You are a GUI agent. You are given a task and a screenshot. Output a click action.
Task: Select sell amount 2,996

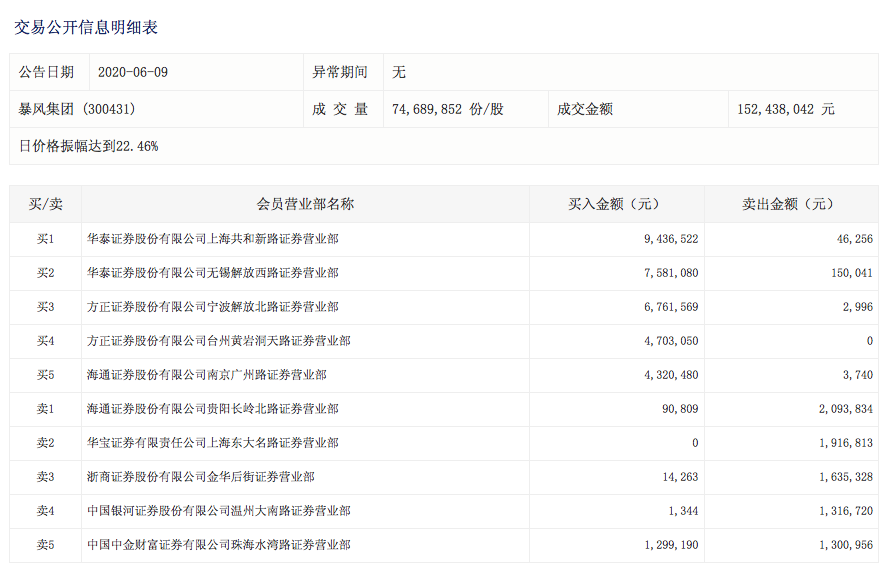pyautogui.click(x=858, y=307)
